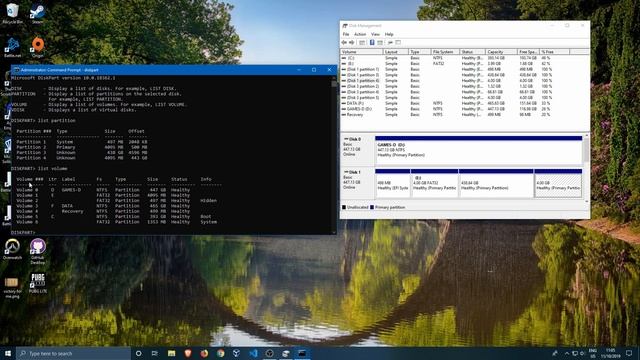The width and height of the screenshot is (640, 360).
Task: Click the blue Help icon in Disk Management toolbar
Action: 372,42
